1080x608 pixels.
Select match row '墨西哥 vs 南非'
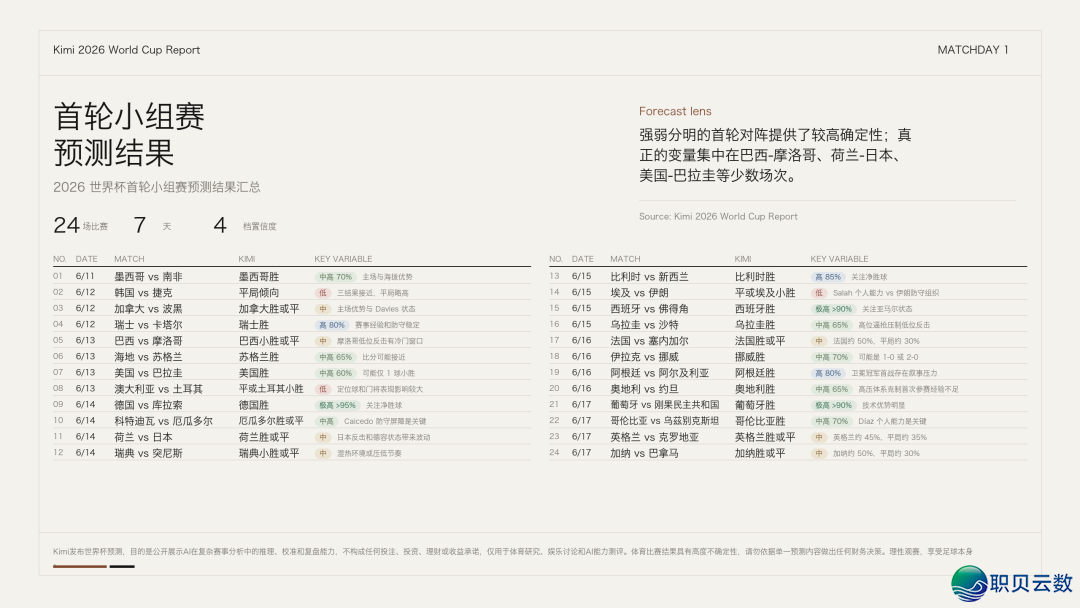coord(292,276)
